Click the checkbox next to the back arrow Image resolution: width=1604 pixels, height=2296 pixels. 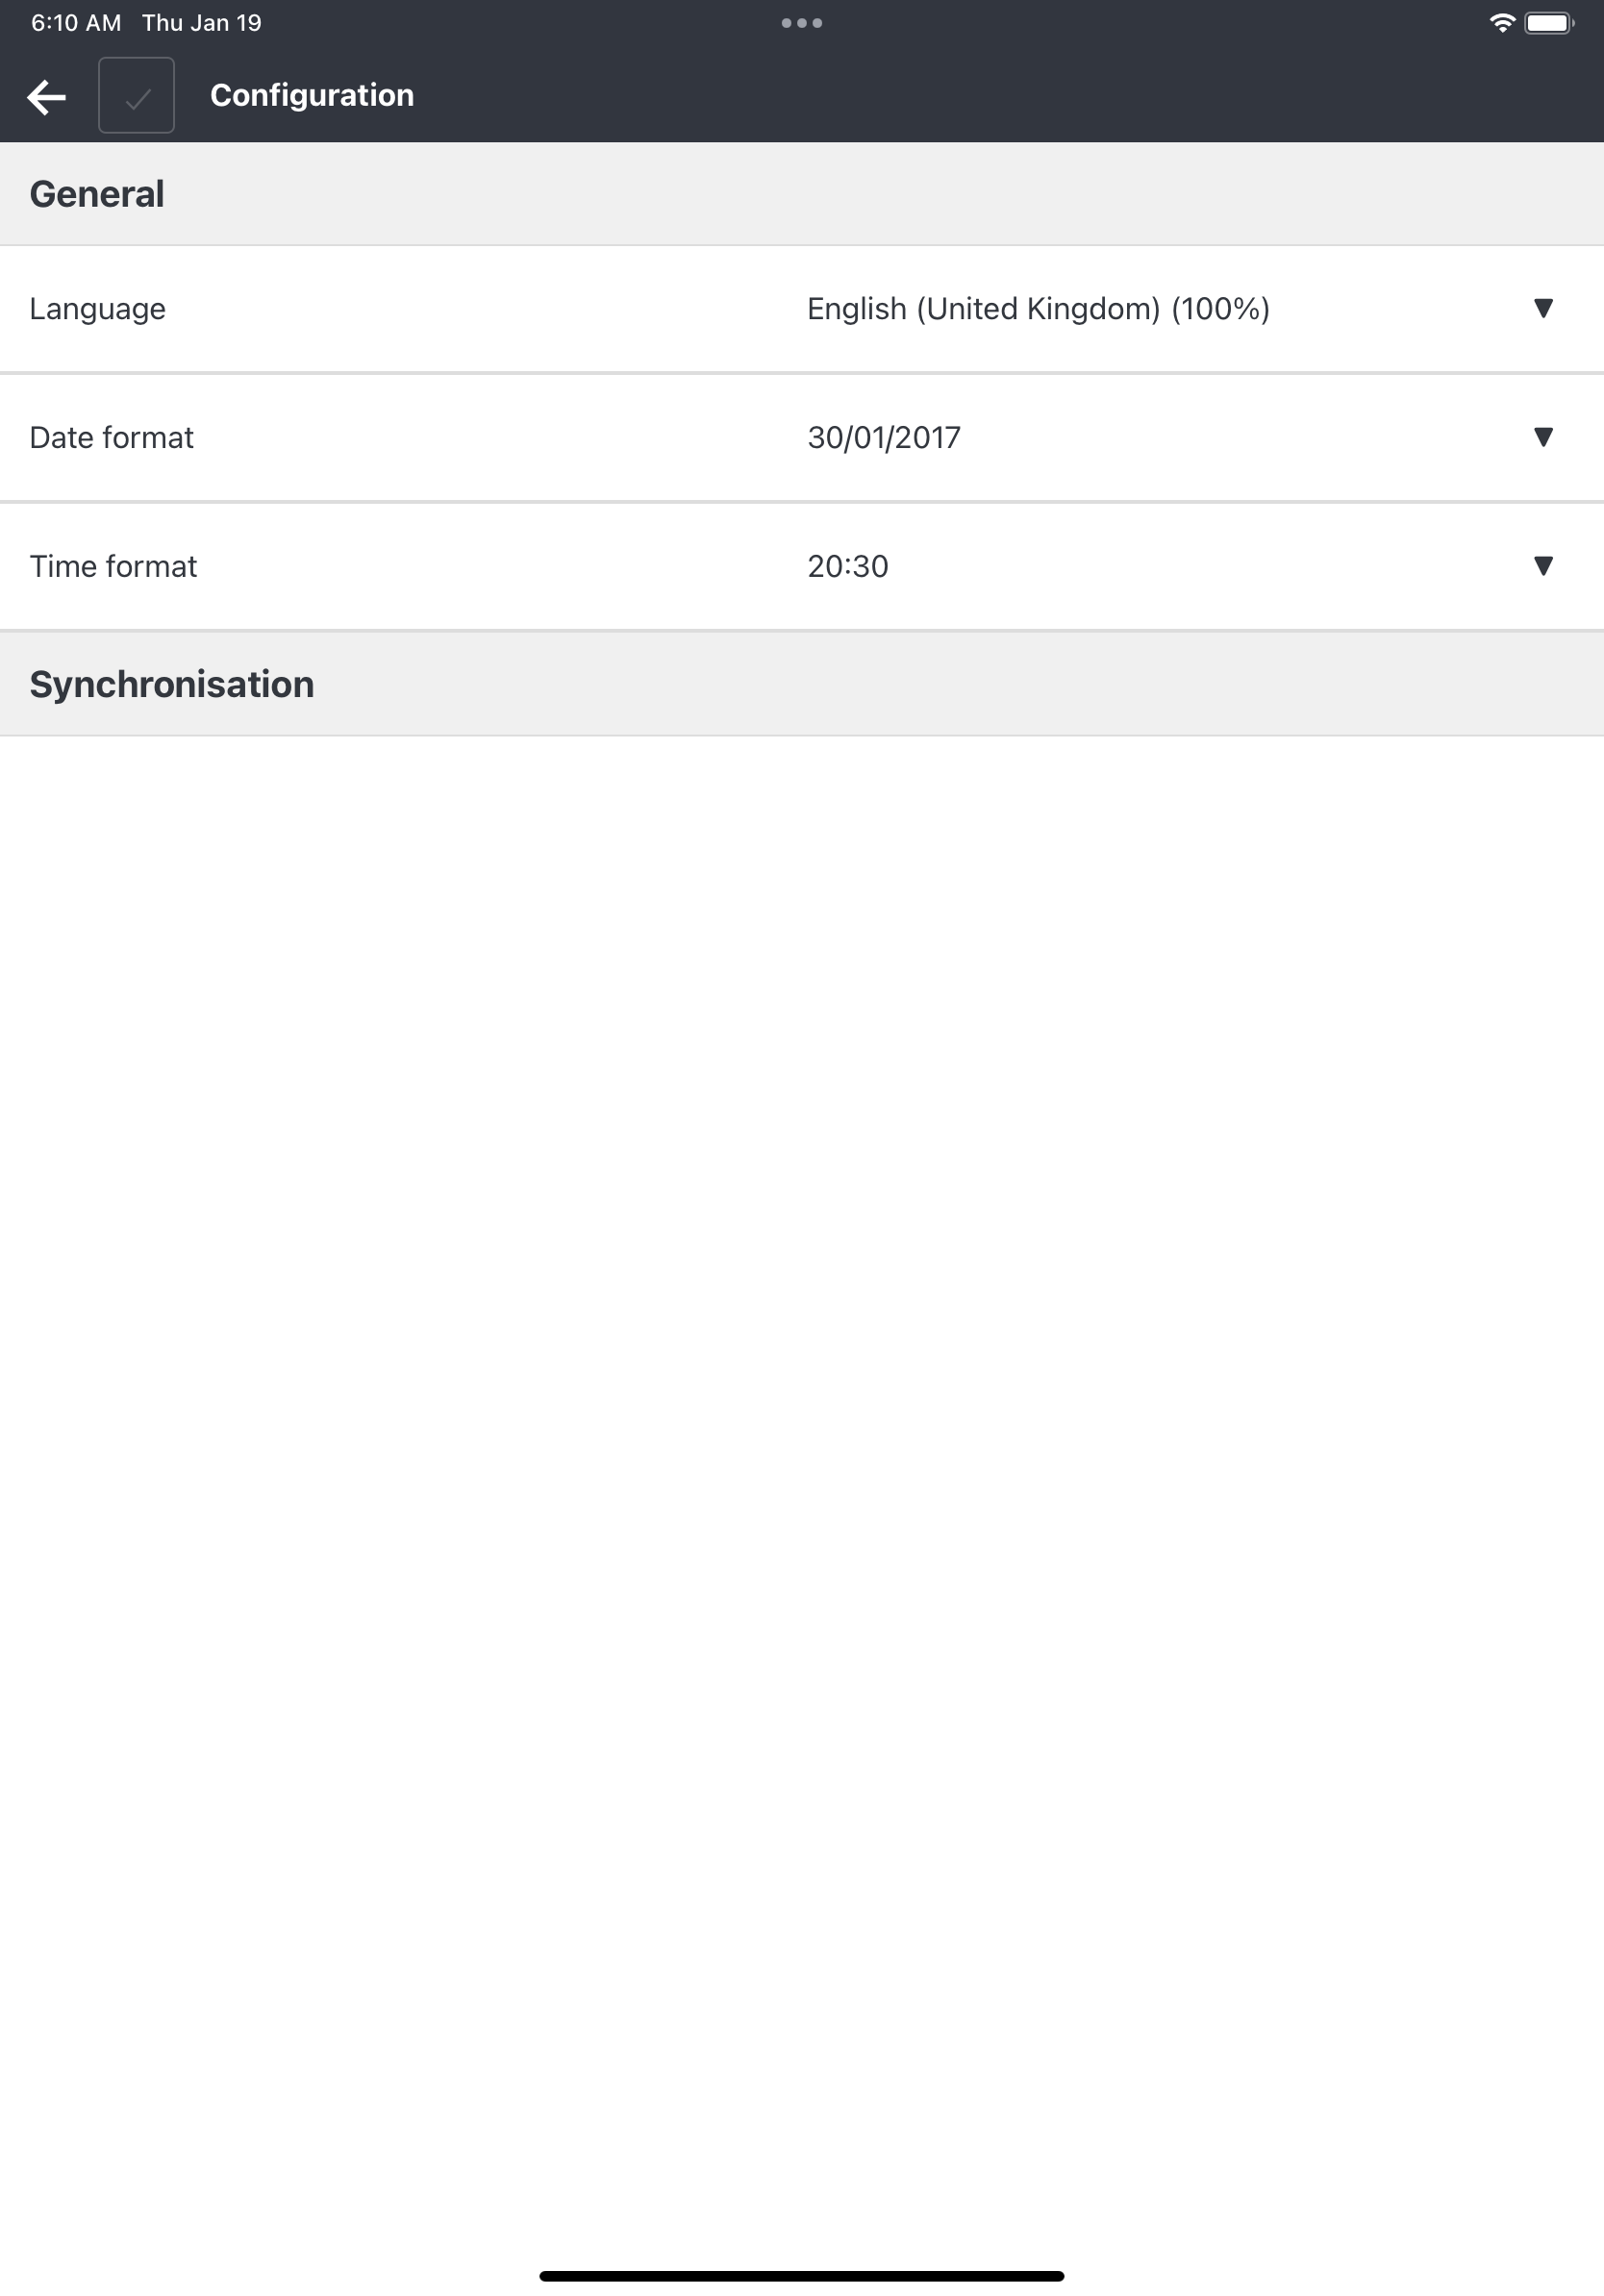136,95
